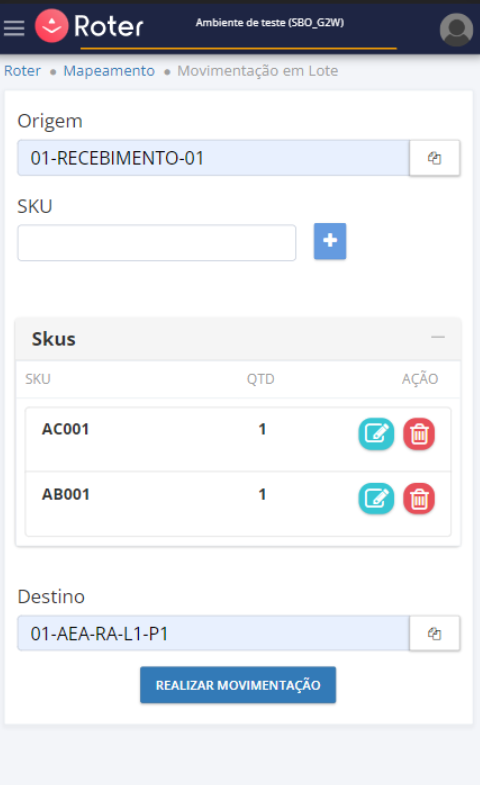Open the user profile avatar
480x785 pixels.
(456, 30)
